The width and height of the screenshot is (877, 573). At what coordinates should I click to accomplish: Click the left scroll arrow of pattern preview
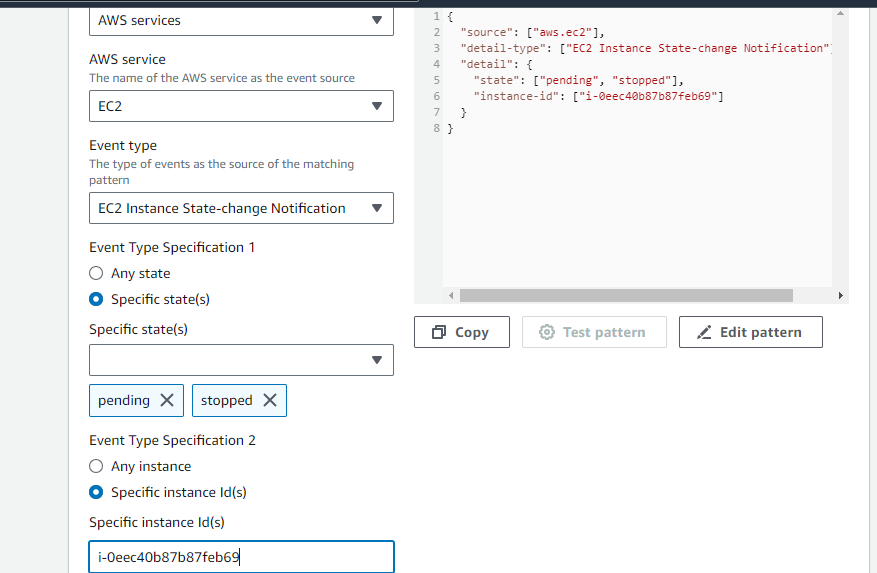(x=451, y=295)
